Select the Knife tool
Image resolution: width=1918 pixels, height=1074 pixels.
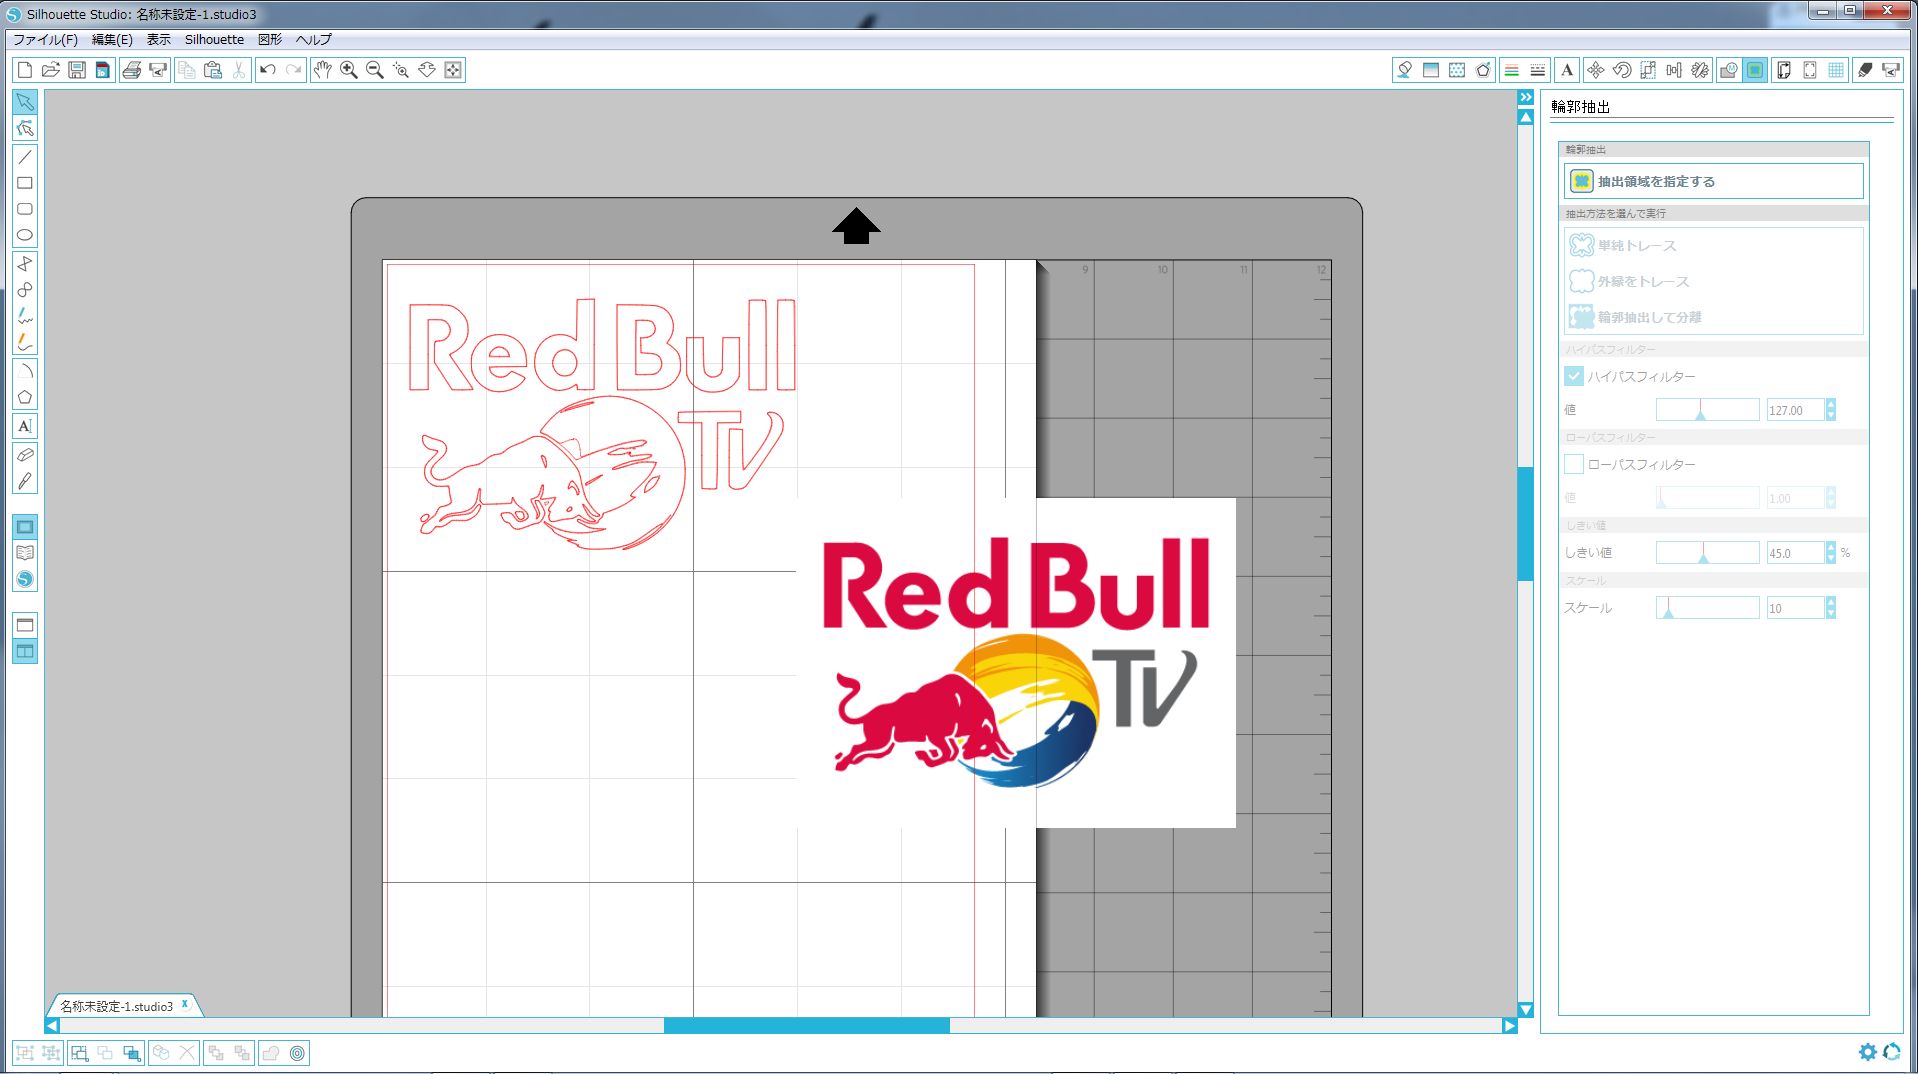(x=25, y=481)
